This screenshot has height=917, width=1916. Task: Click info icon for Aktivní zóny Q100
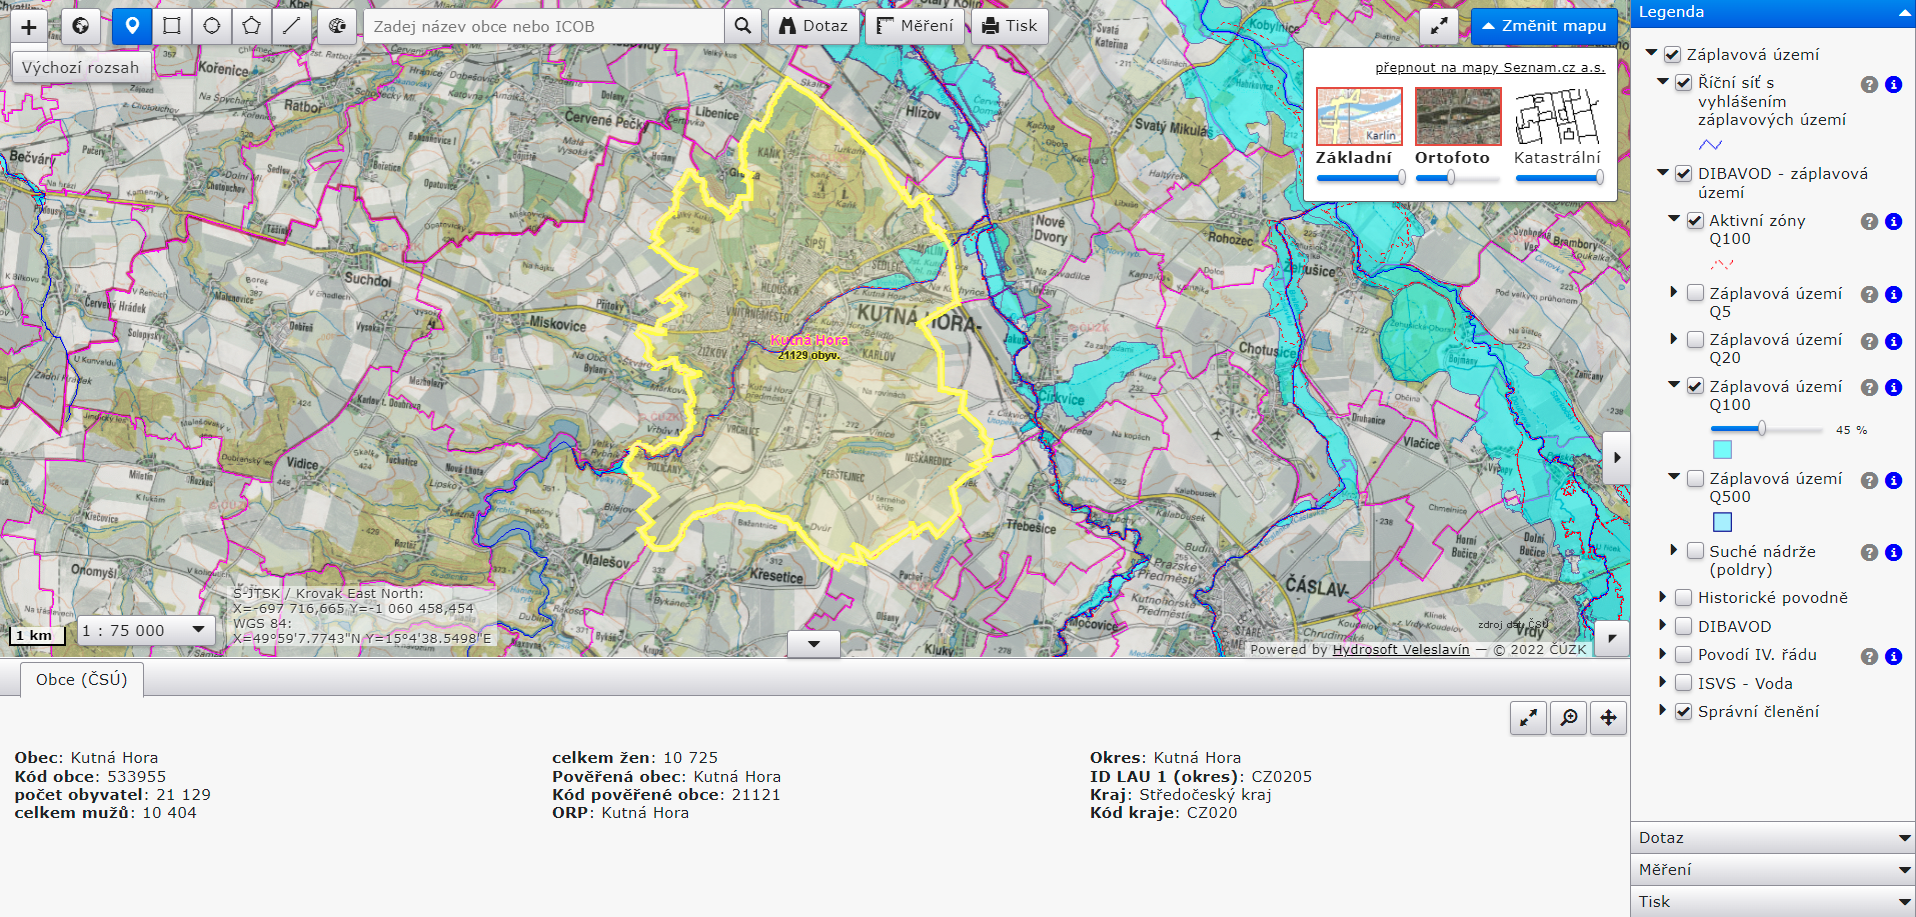[x=1893, y=221]
